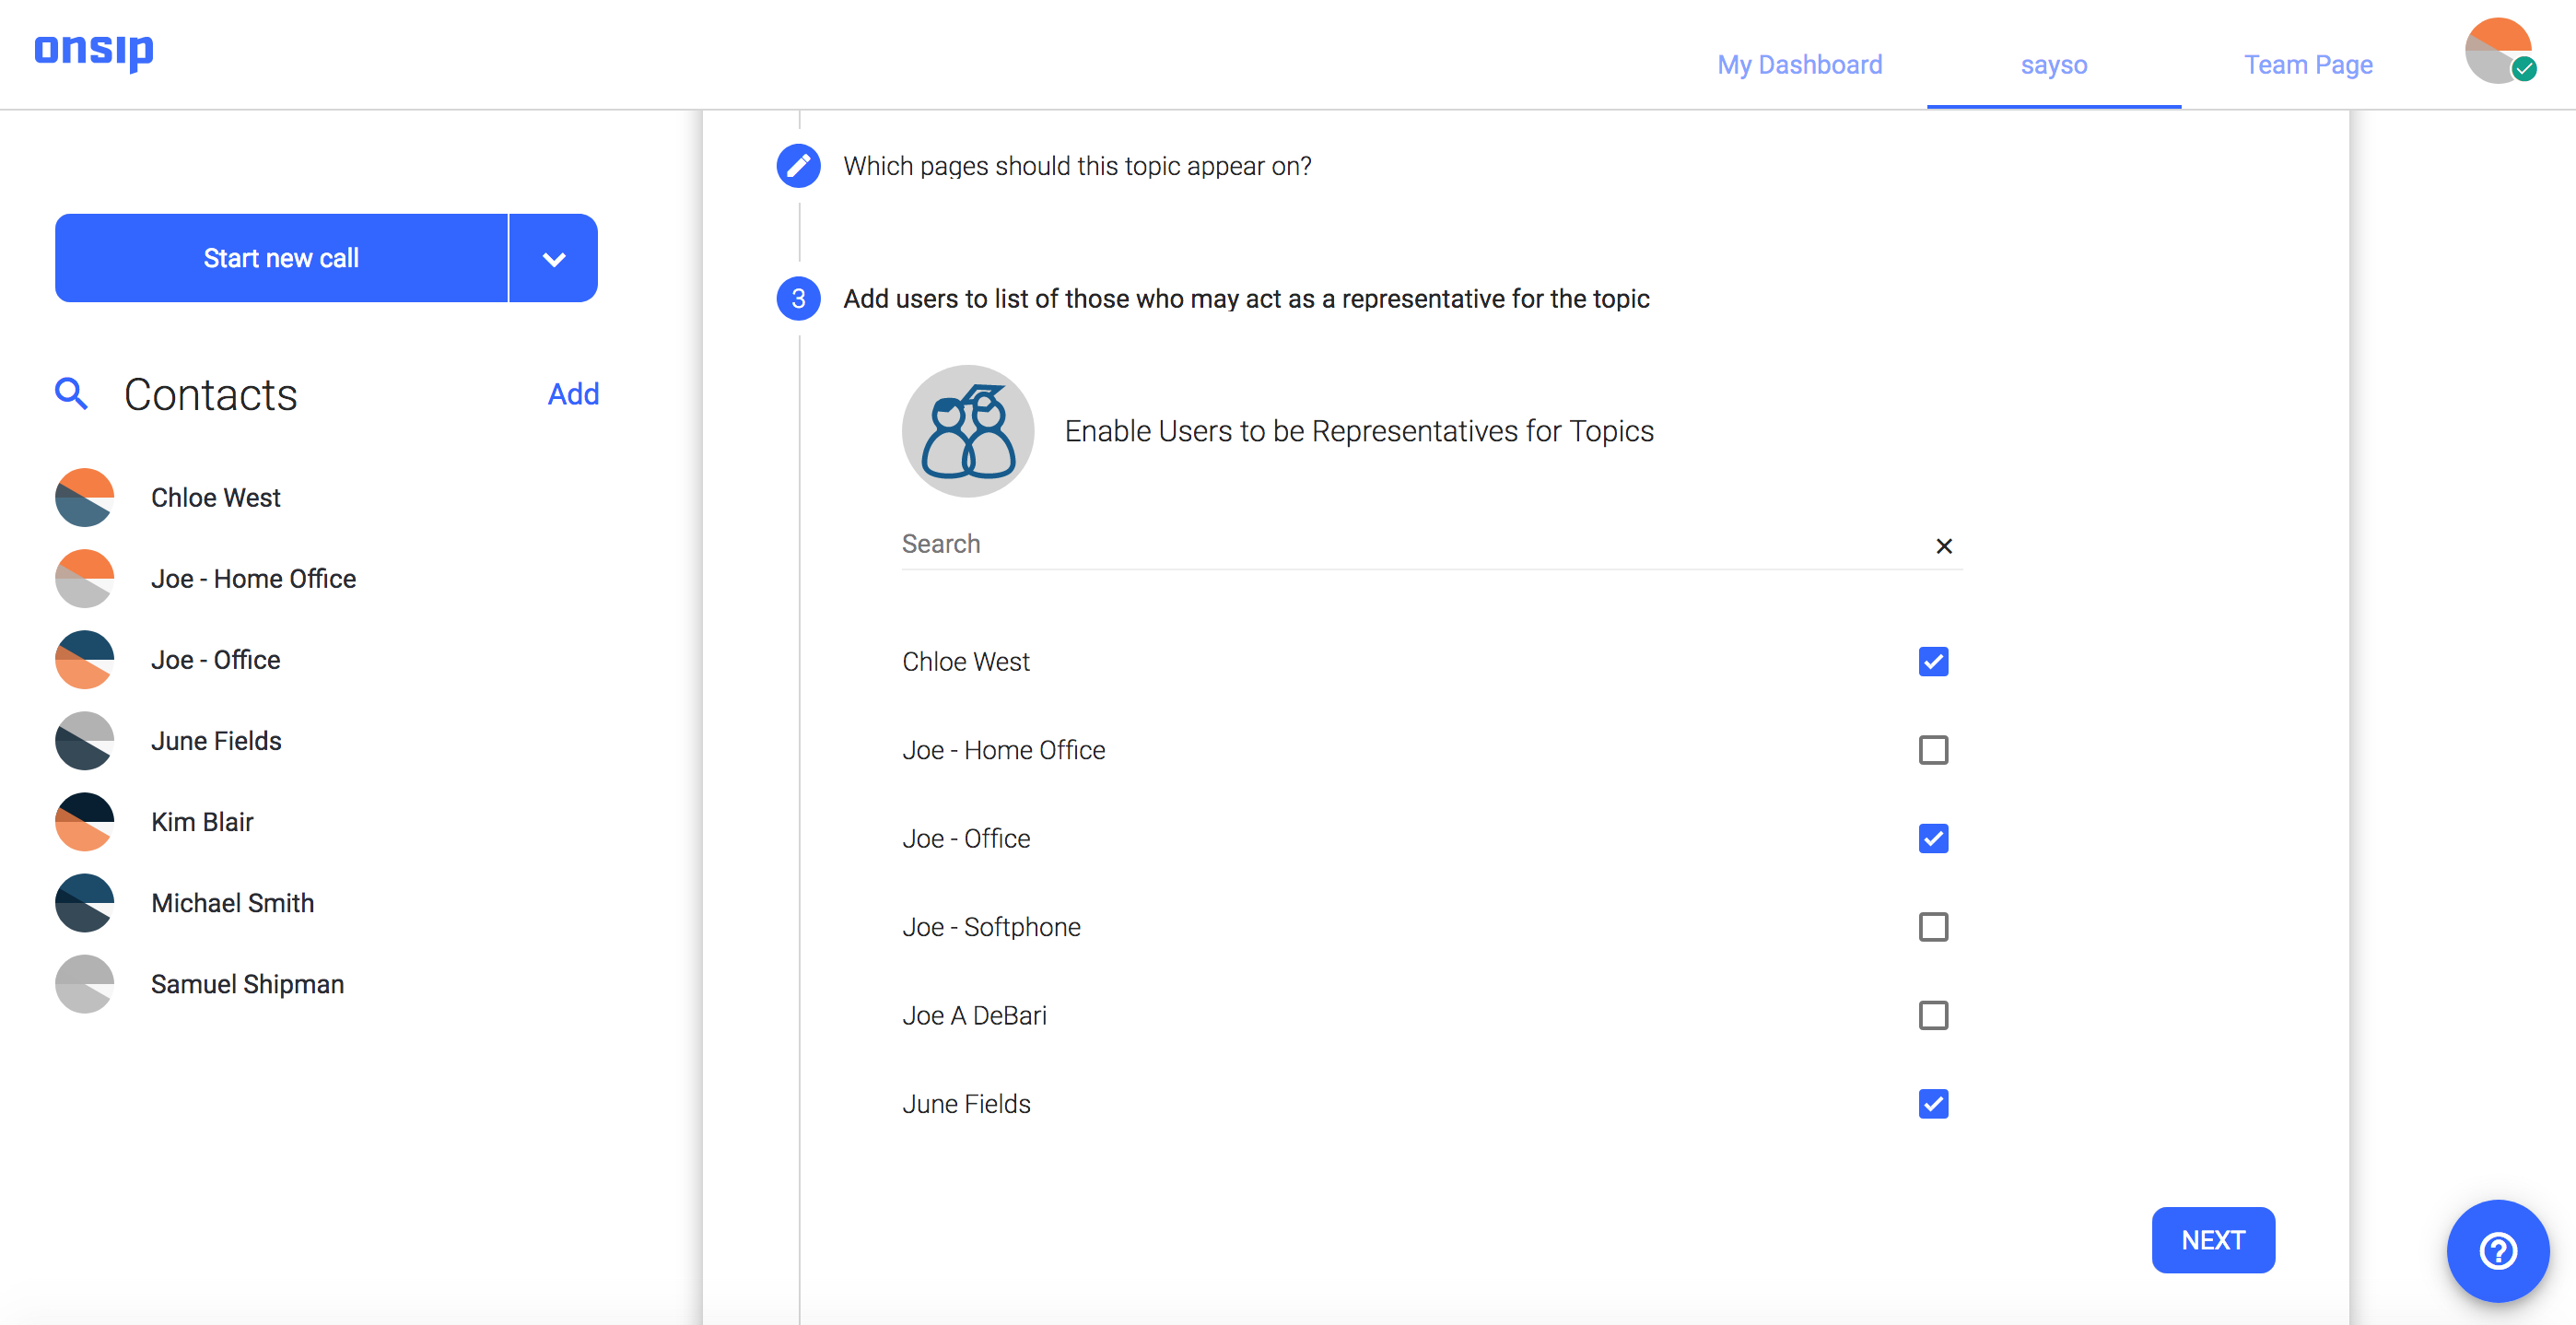Expand the Start new call dropdown arrow

(x=554, y=258)
